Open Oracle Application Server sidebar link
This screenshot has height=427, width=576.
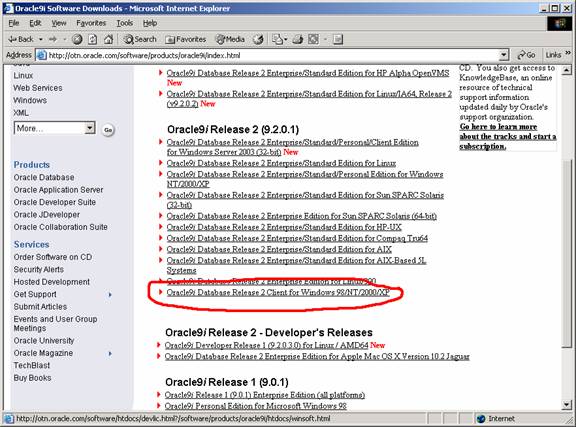coord(58,190)
